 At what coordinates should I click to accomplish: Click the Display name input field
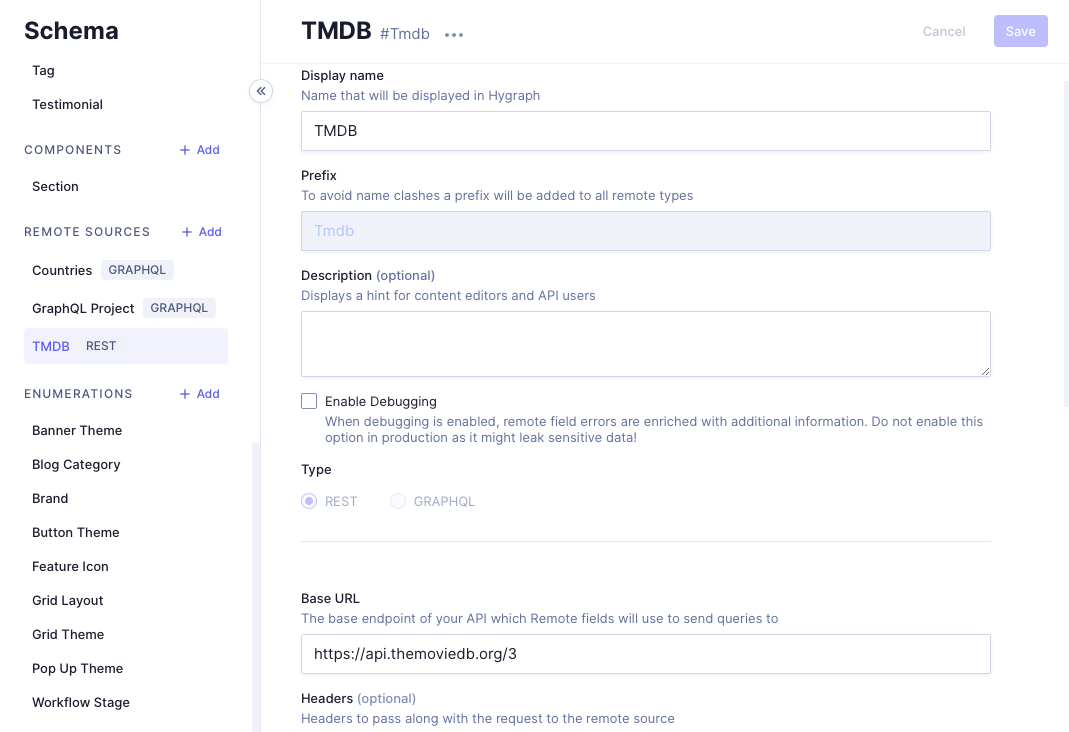(646, 131)
